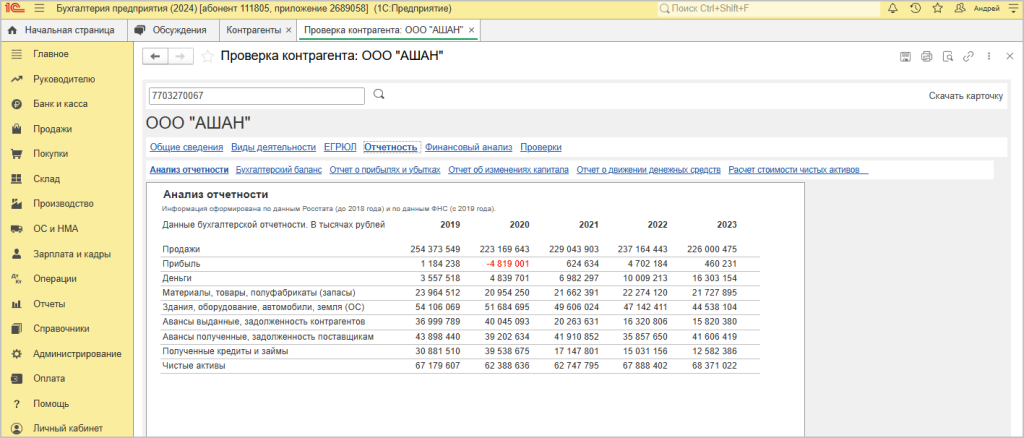The width and height of the screenshot is (1024, 438).
Task: Switch to Контрагенты tab
Action: tap(254, 30)
